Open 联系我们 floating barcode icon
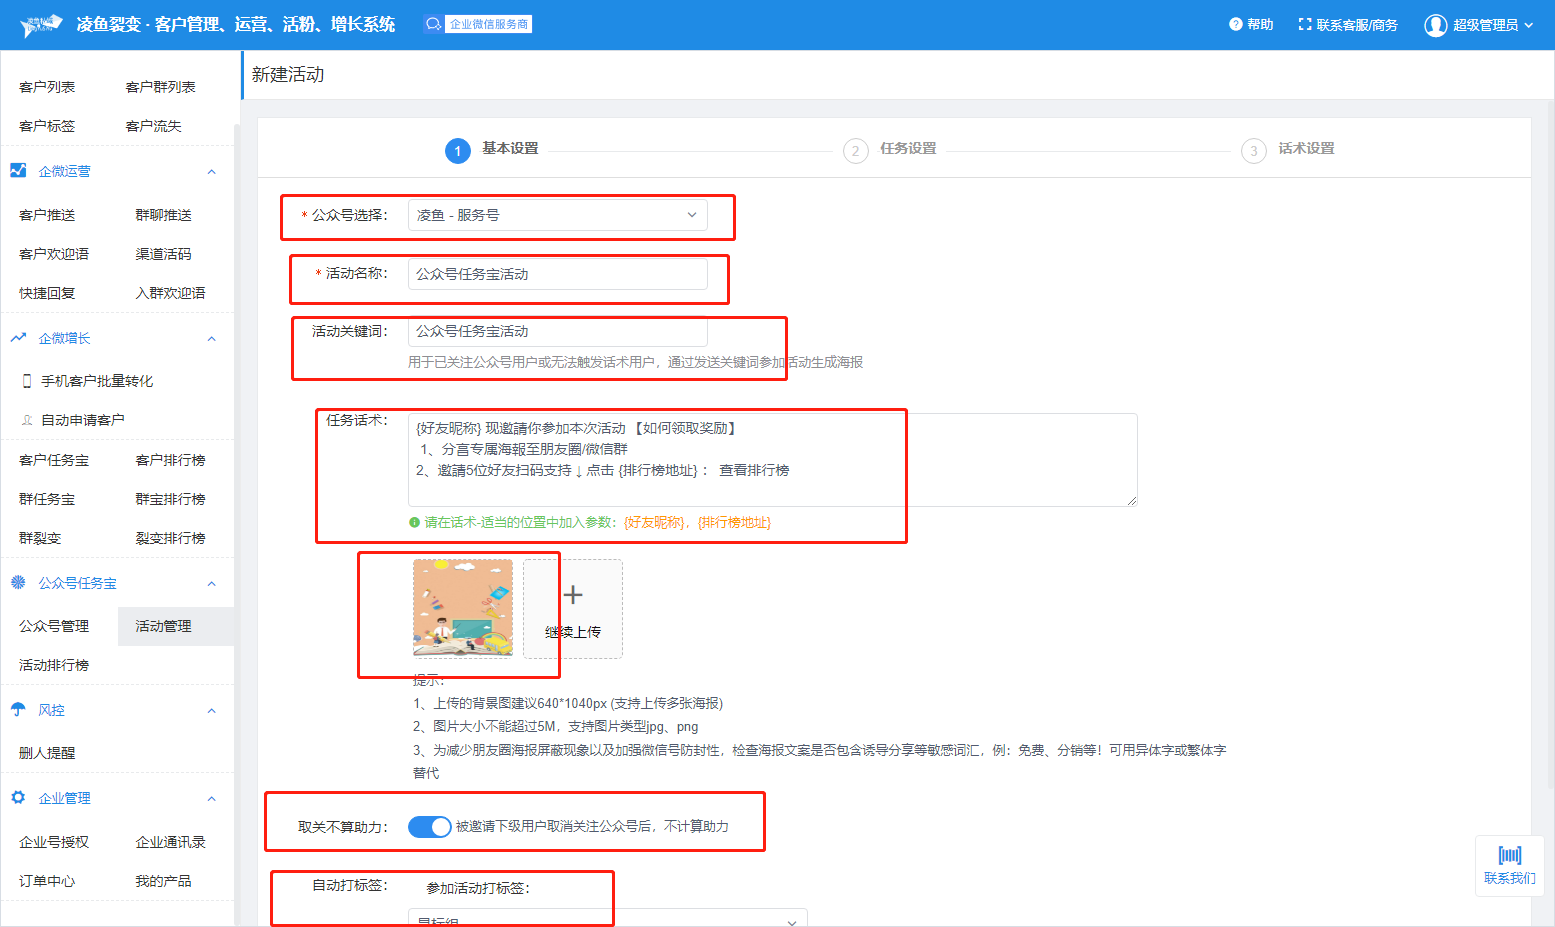1555x927 pixels. click(1509, 856)
